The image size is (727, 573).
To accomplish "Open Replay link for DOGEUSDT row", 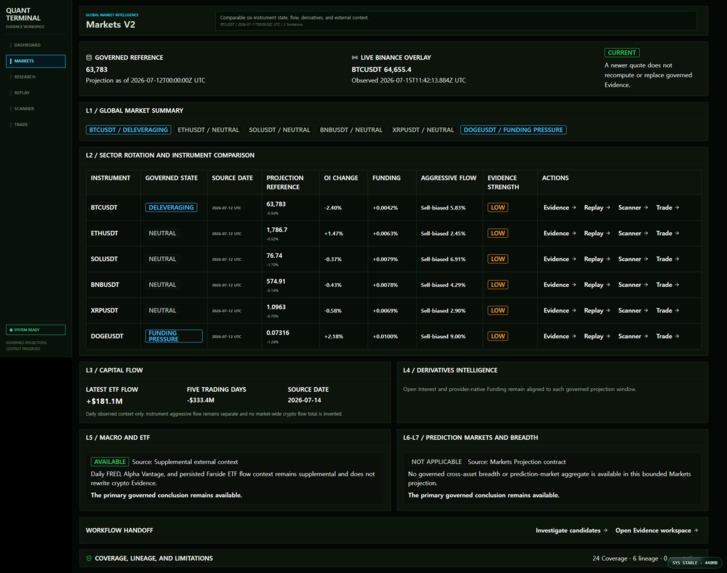I will click(x=597, y=336).
